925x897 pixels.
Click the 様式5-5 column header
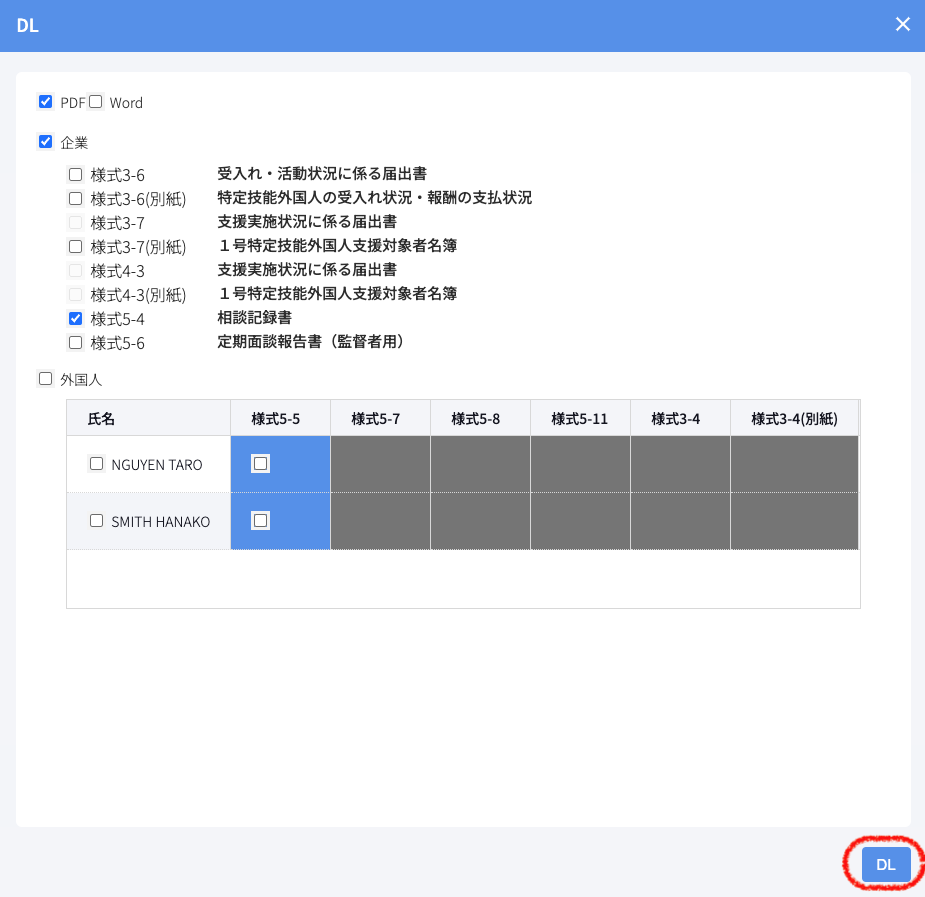pyautogui.click(x=276, y=419)
